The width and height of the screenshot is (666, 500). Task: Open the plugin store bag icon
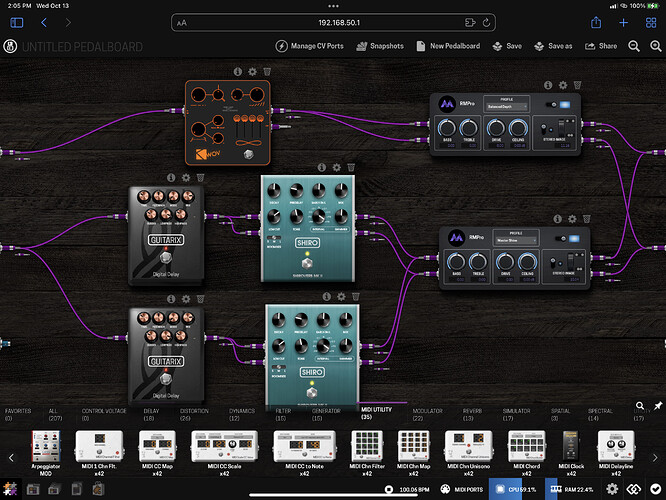pyautogui.click(x=98, y=489)
